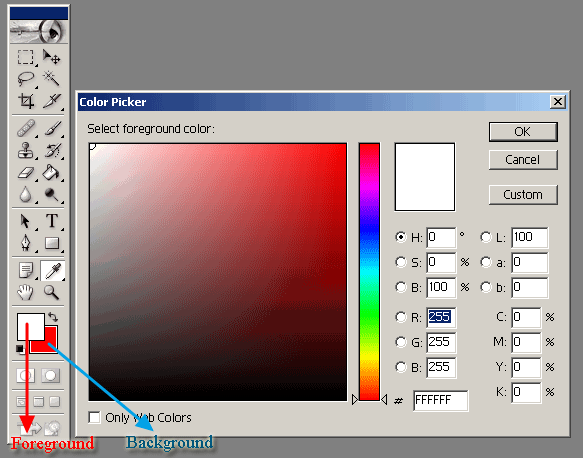Select the H hue radio button
This screenshot has width=583, height=458.
[401, 237]
